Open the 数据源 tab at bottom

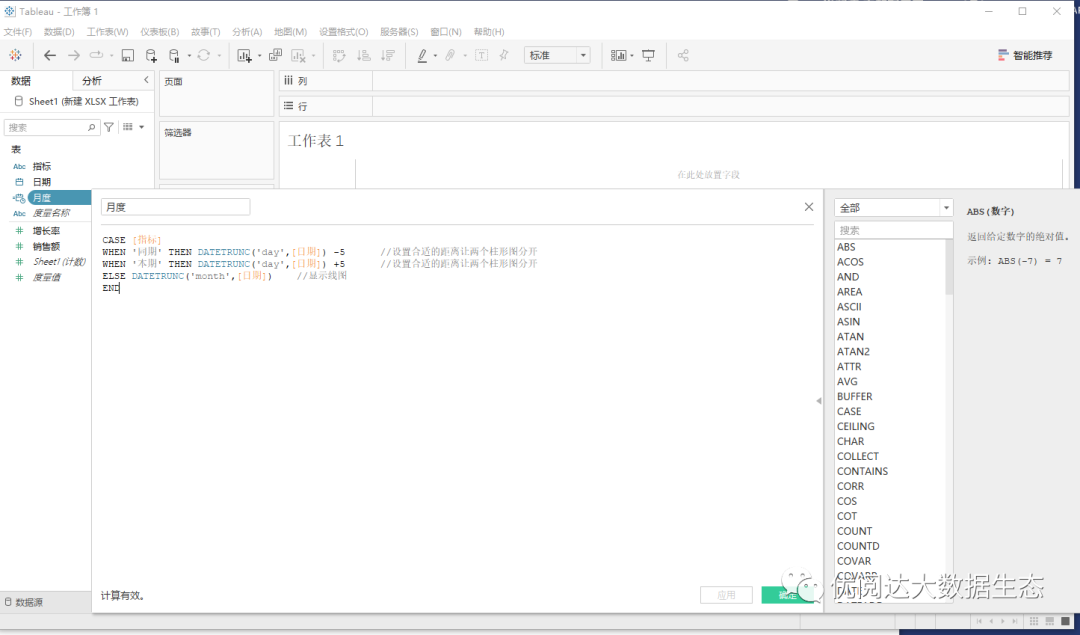coord(25,602)
